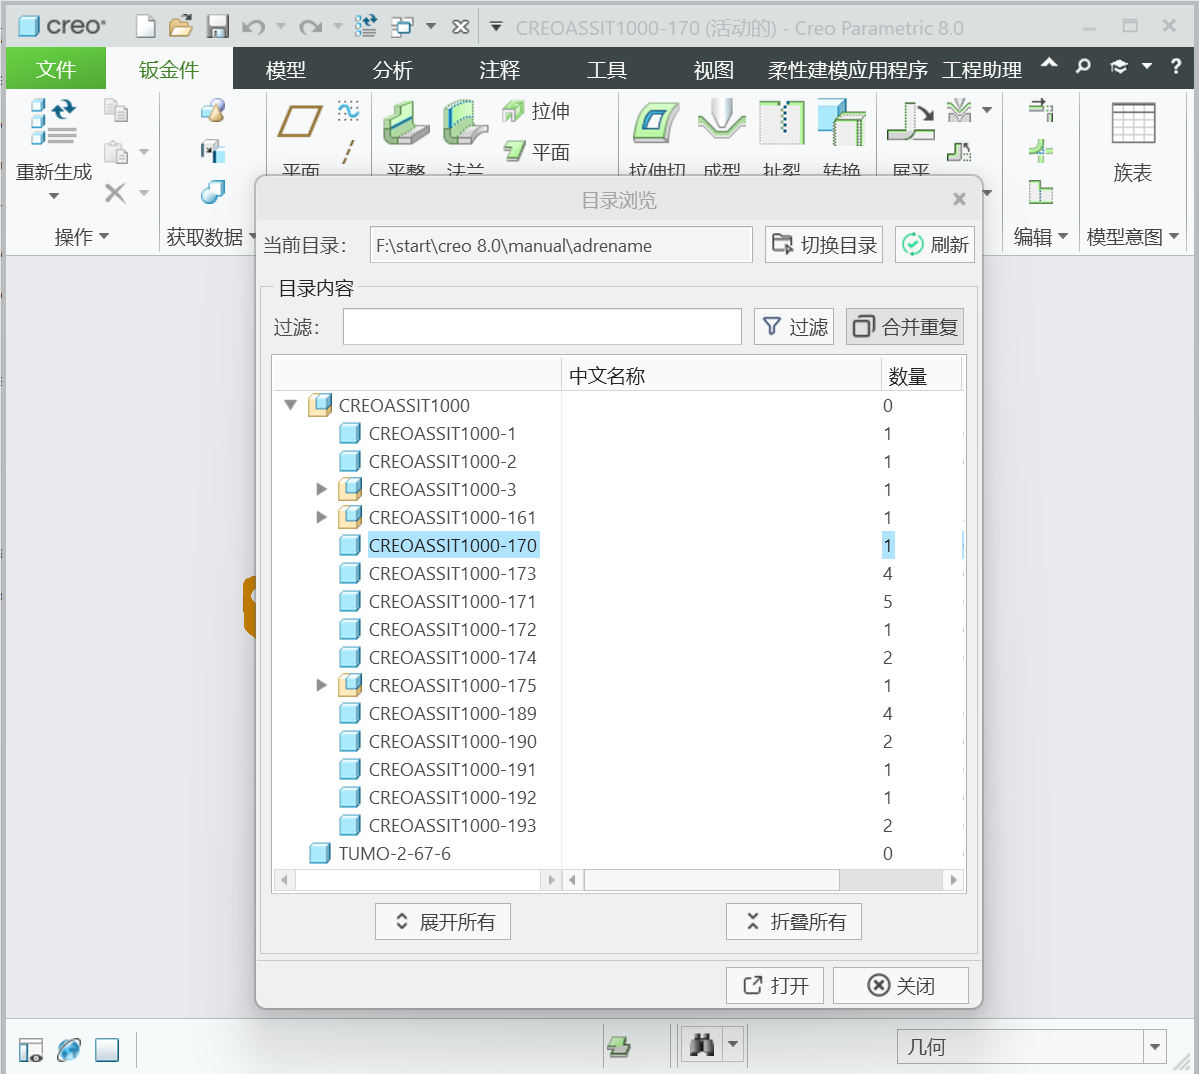This screenshot has width=1199, height=1074.
Task: Toggle model tree display in status bar
Action: 31,1049
